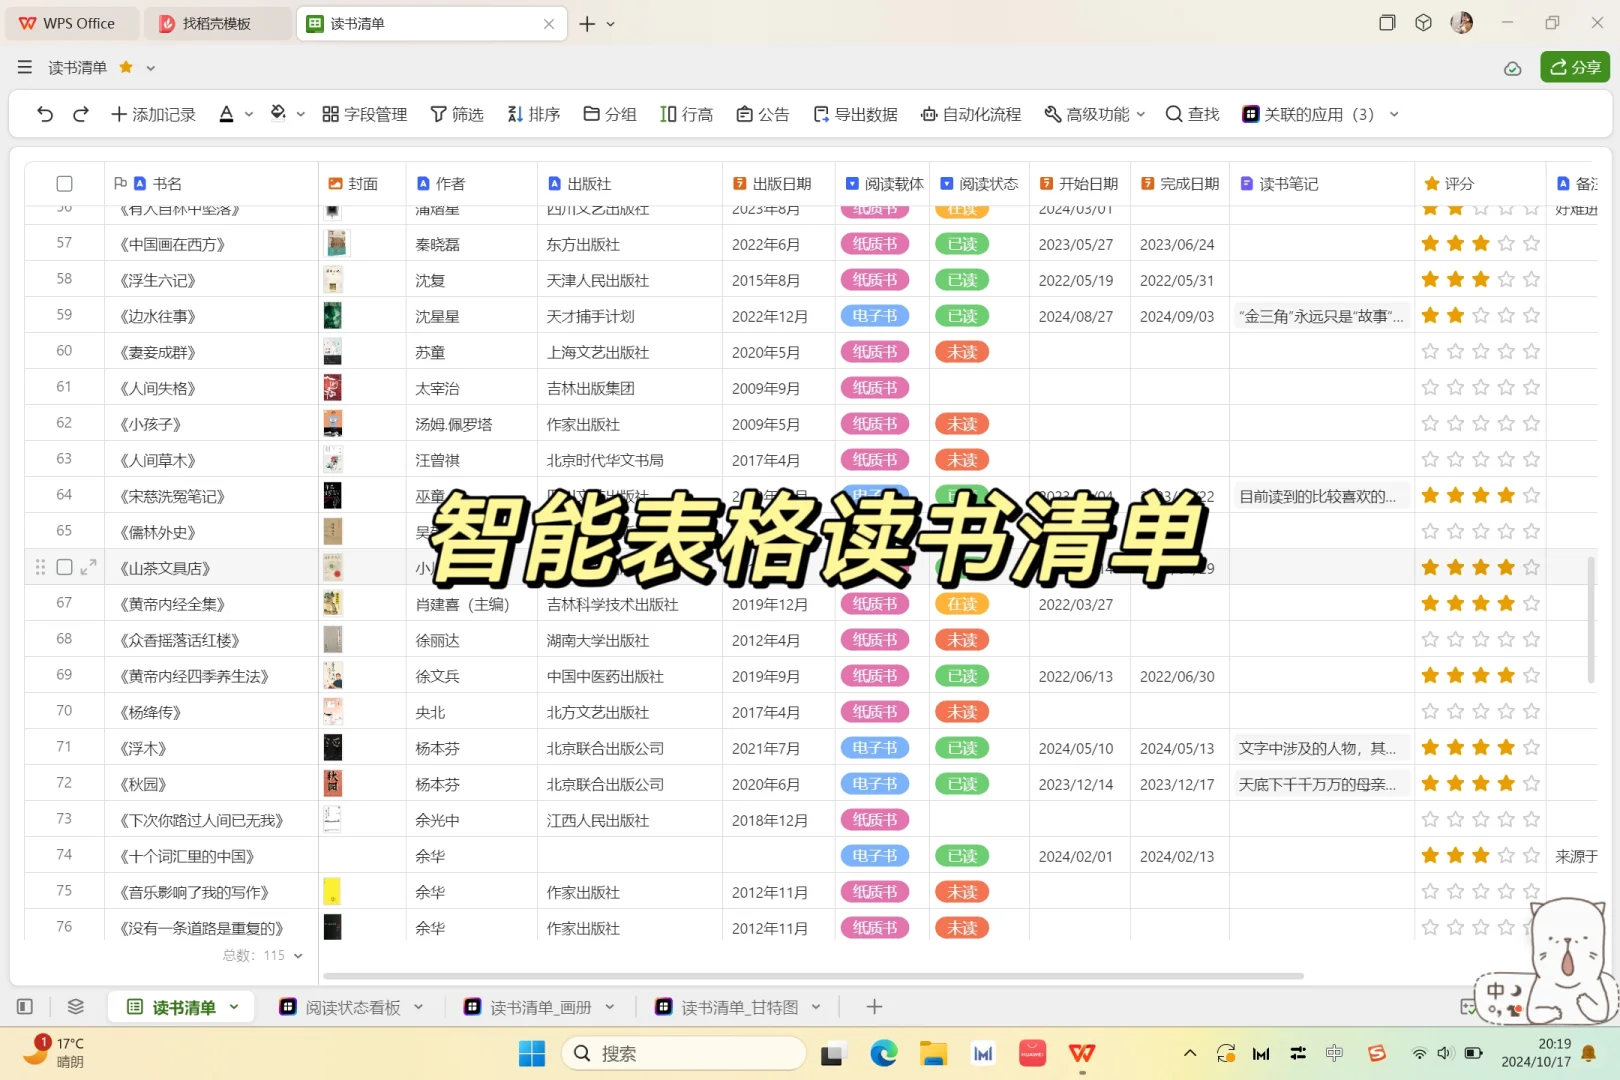This screenshot has height=1080, width=1620.
Task: Expand the dropdown next to document title star
Action: 151,68
